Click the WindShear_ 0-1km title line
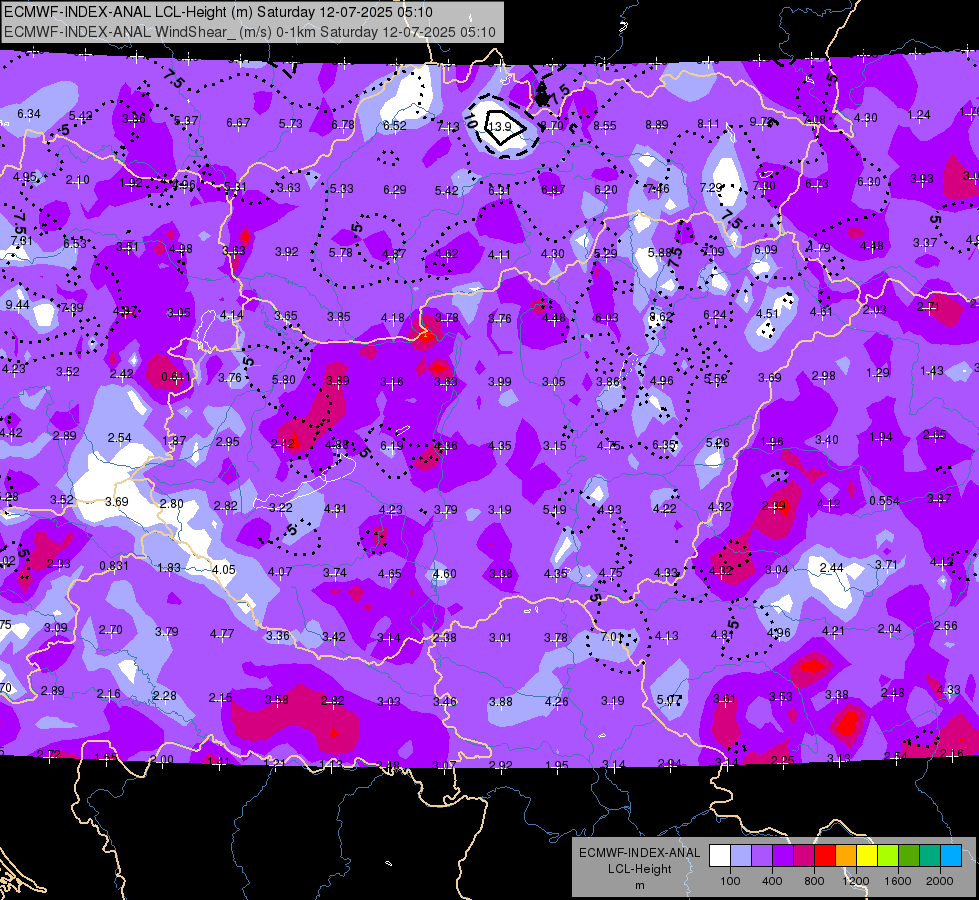This screenshot has height=900, width=979. click(250, 32)
